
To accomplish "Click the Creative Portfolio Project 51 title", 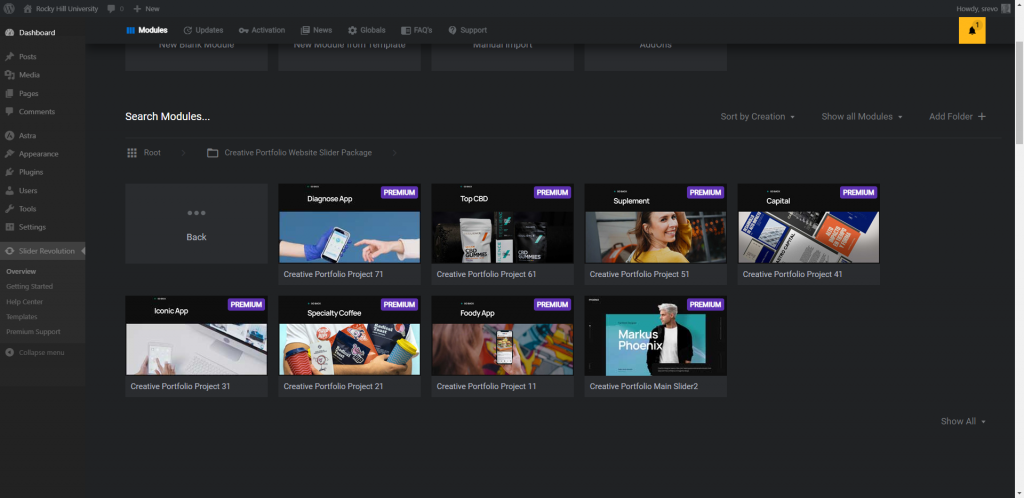I will 639,274.
